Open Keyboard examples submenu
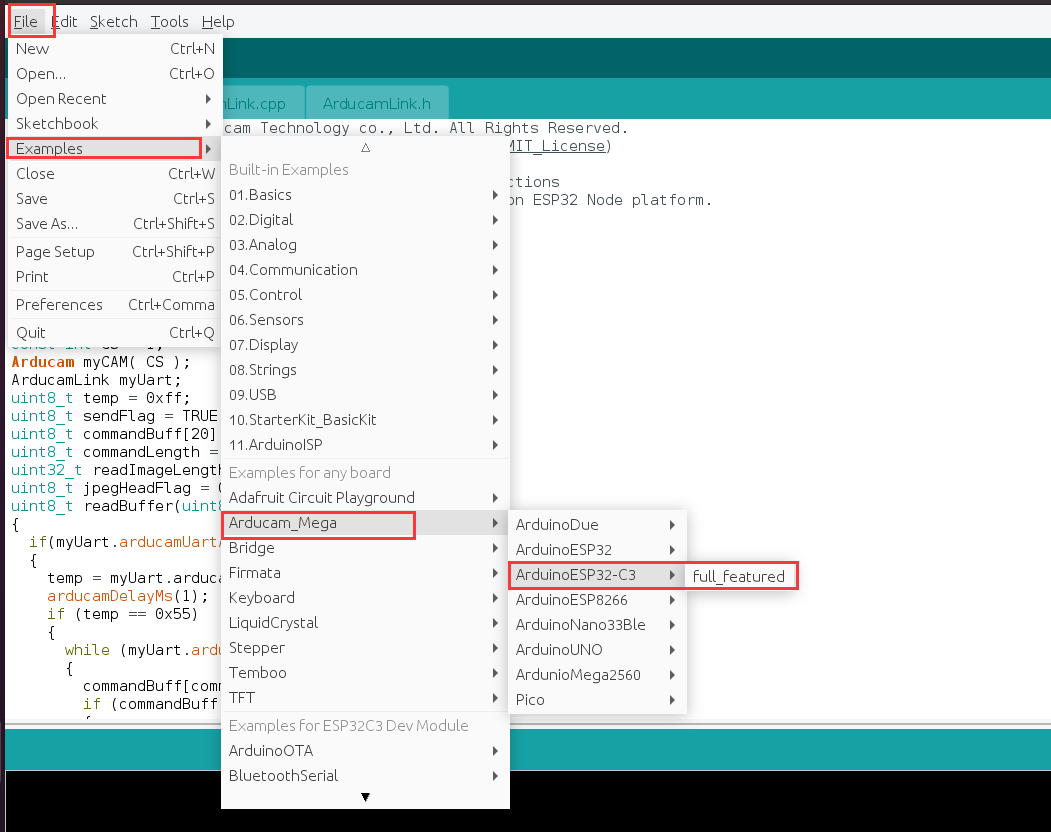The image size is (1051, 832). [x=365, y=598]
